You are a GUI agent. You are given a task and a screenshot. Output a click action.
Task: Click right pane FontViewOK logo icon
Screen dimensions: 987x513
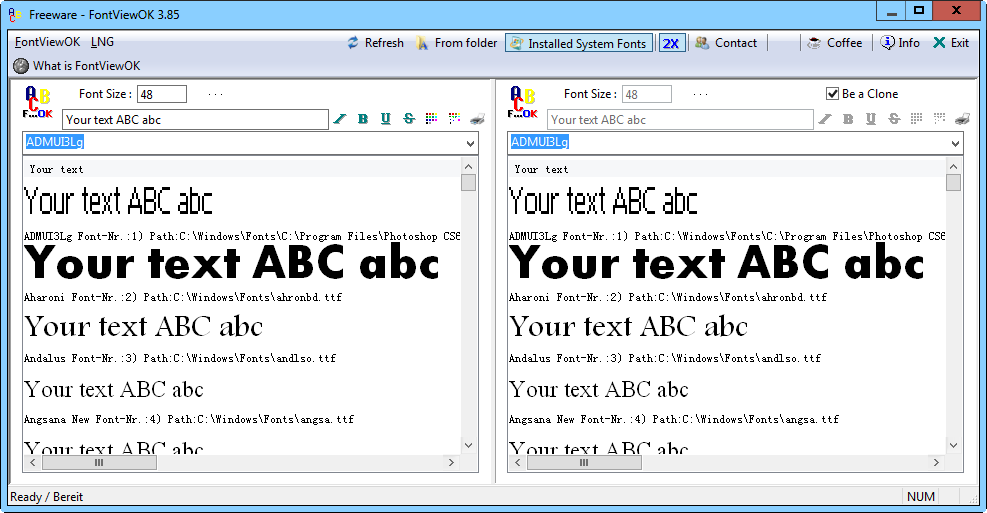point(522,103)
